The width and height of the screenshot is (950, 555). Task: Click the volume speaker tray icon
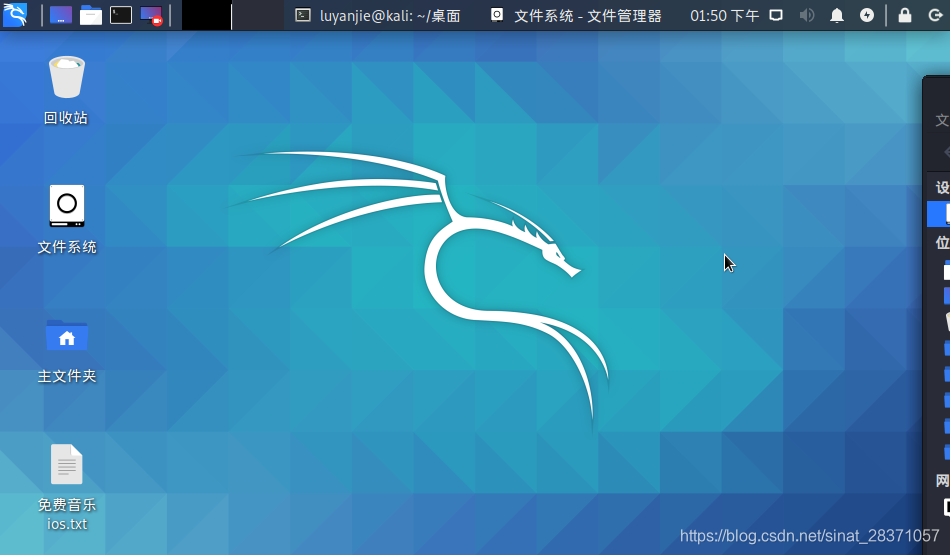(806, 15)
